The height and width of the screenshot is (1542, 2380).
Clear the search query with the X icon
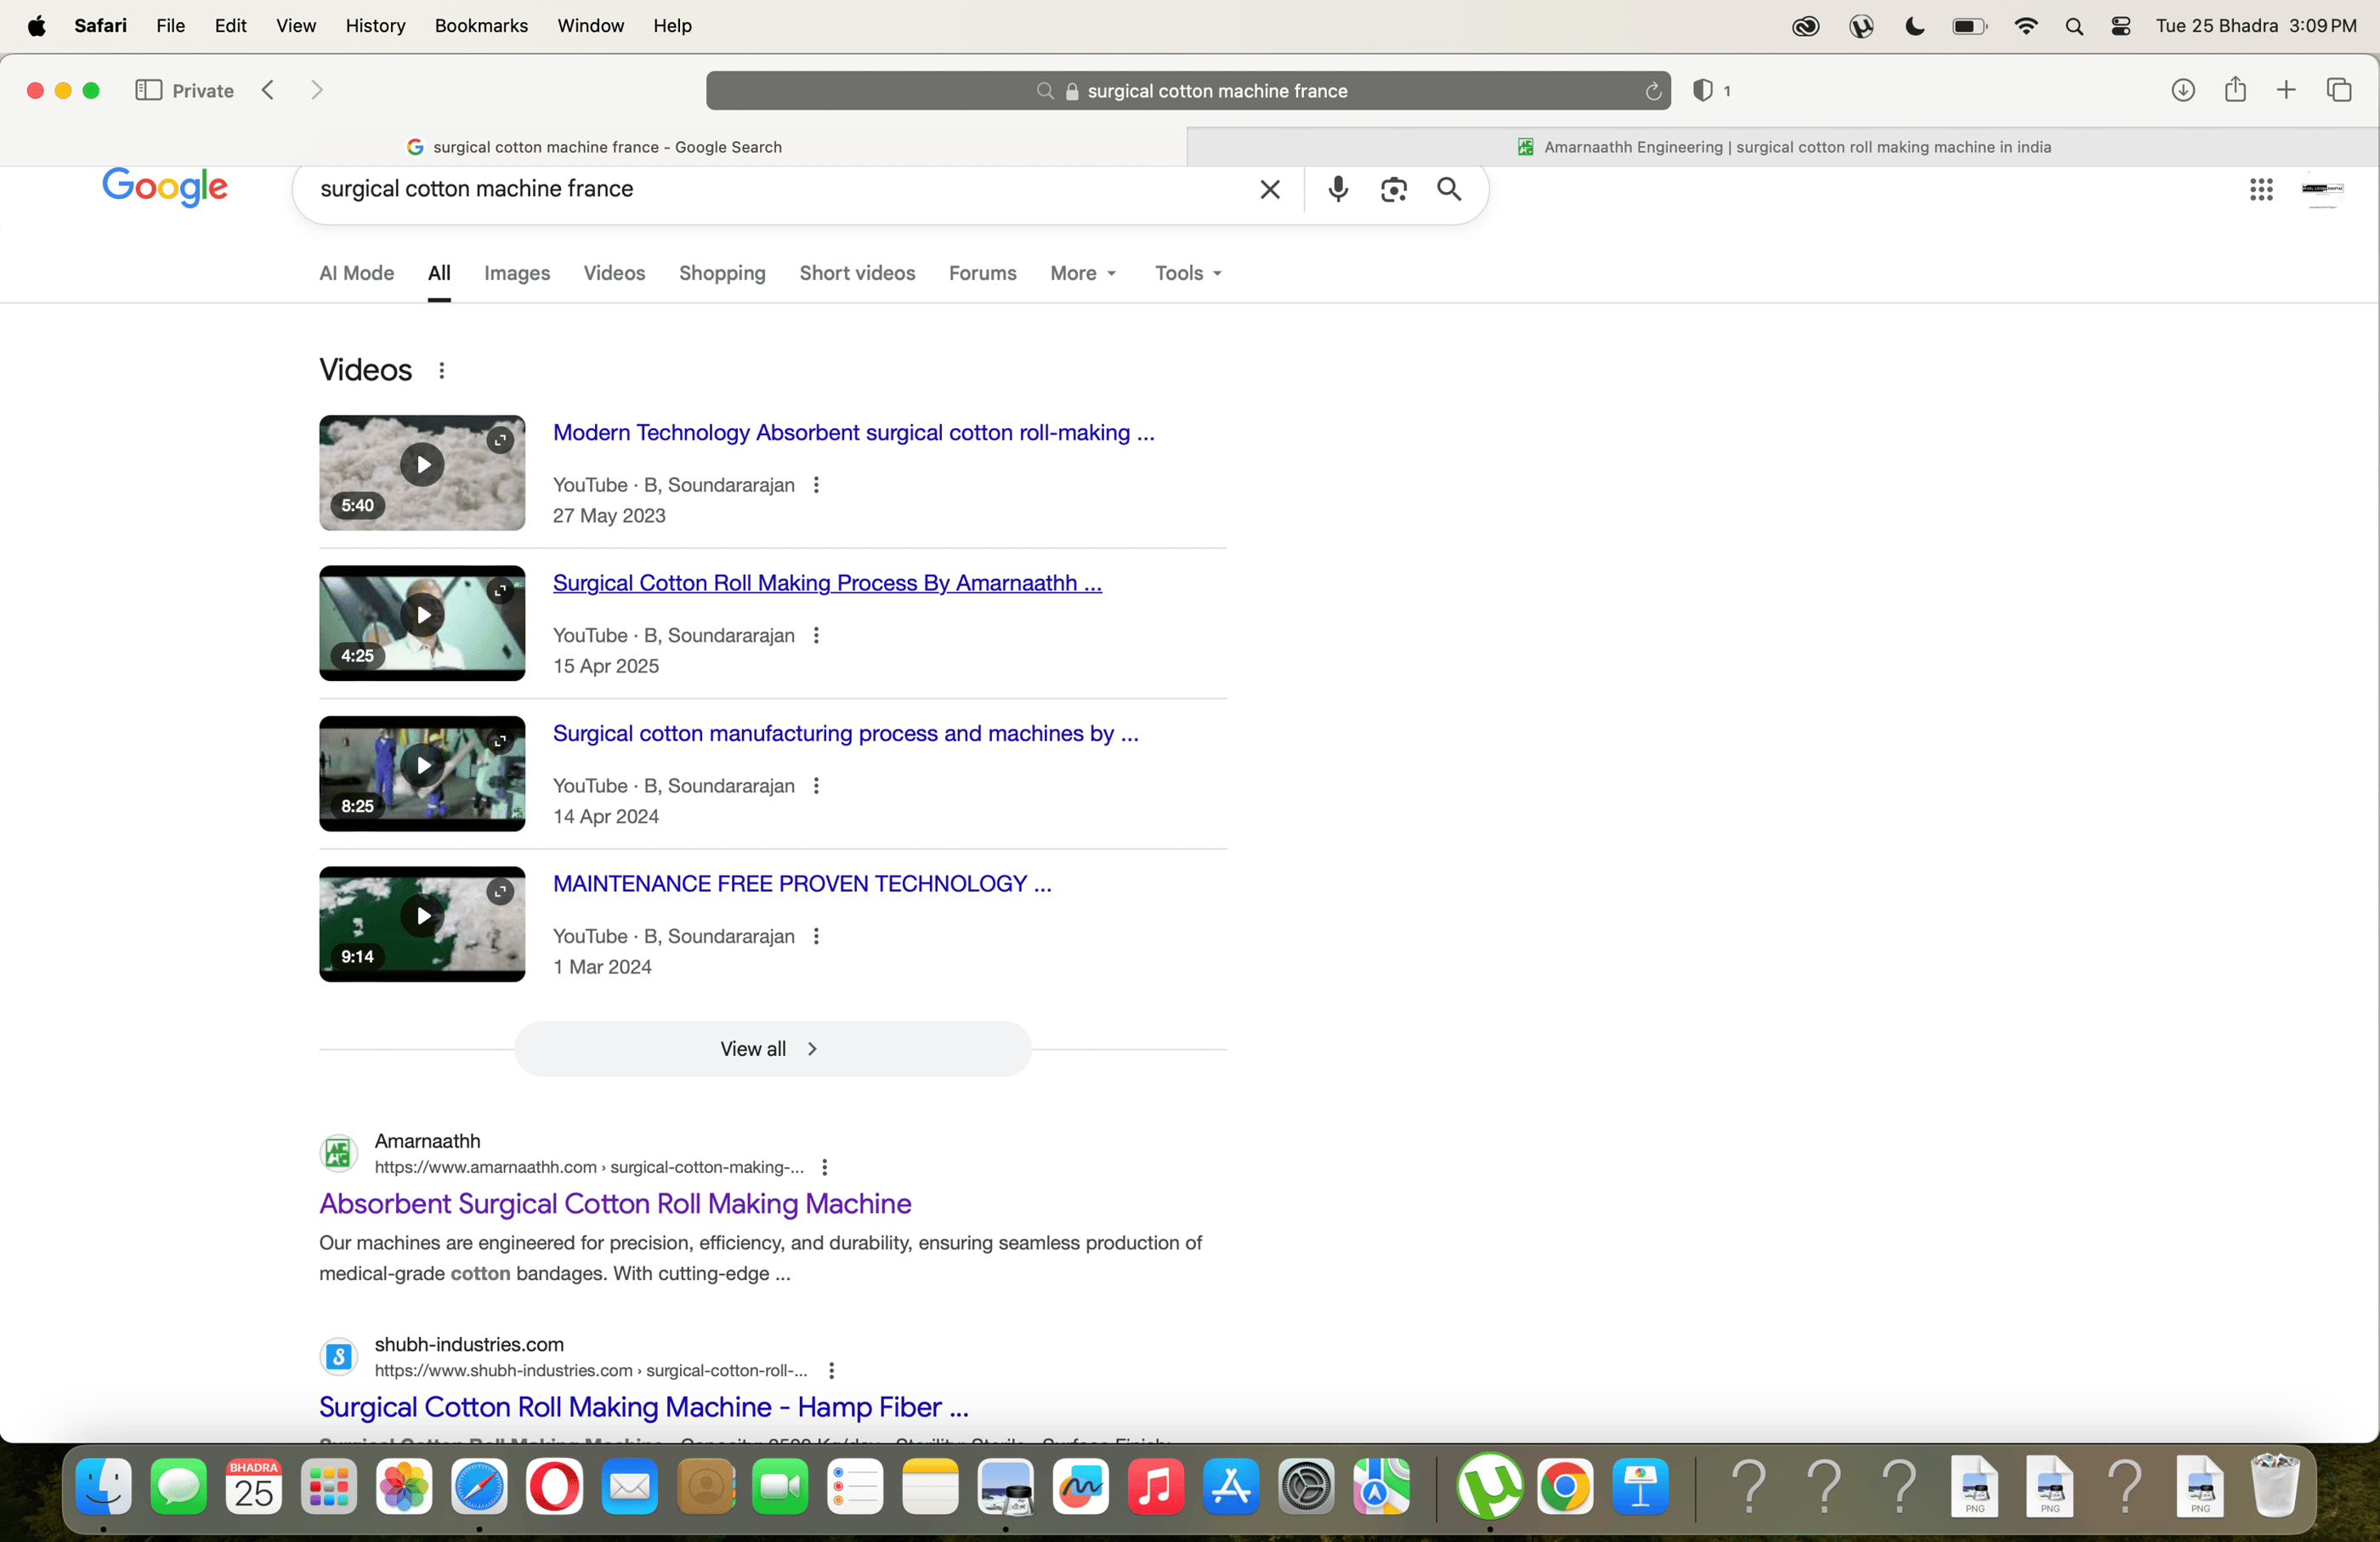point(1270,189)
